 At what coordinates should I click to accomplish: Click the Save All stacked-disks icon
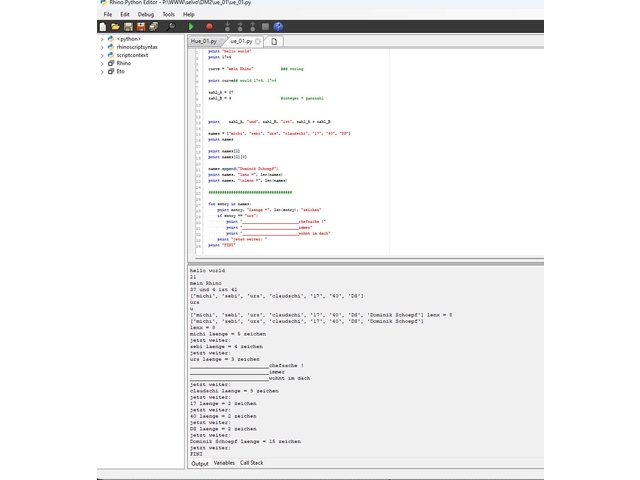[154, 27]
